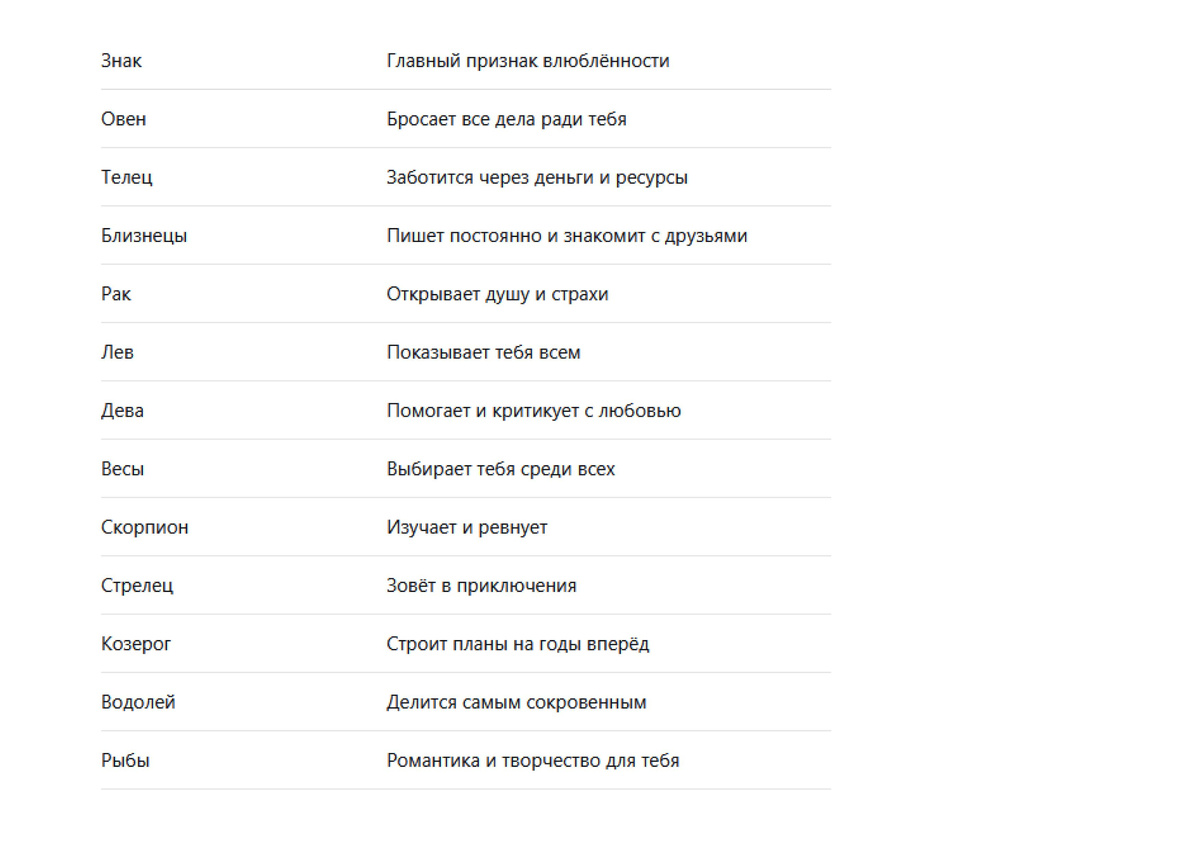
Task: Select the 'Телец' cell
Action: click(127, 178)
